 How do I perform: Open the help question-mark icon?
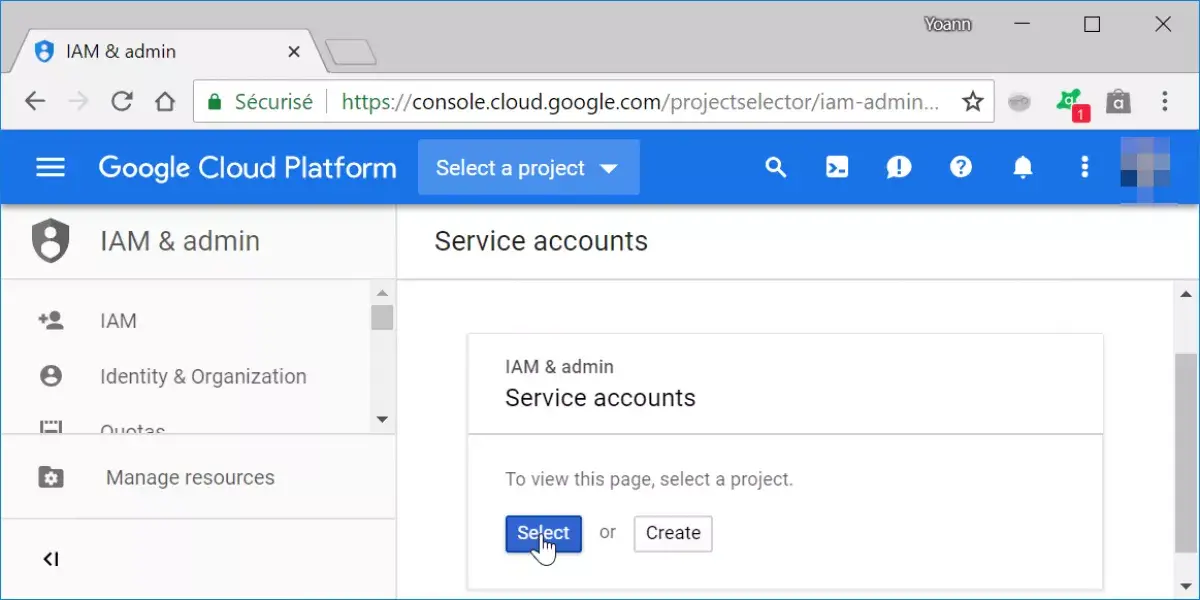tap(961, 167)
